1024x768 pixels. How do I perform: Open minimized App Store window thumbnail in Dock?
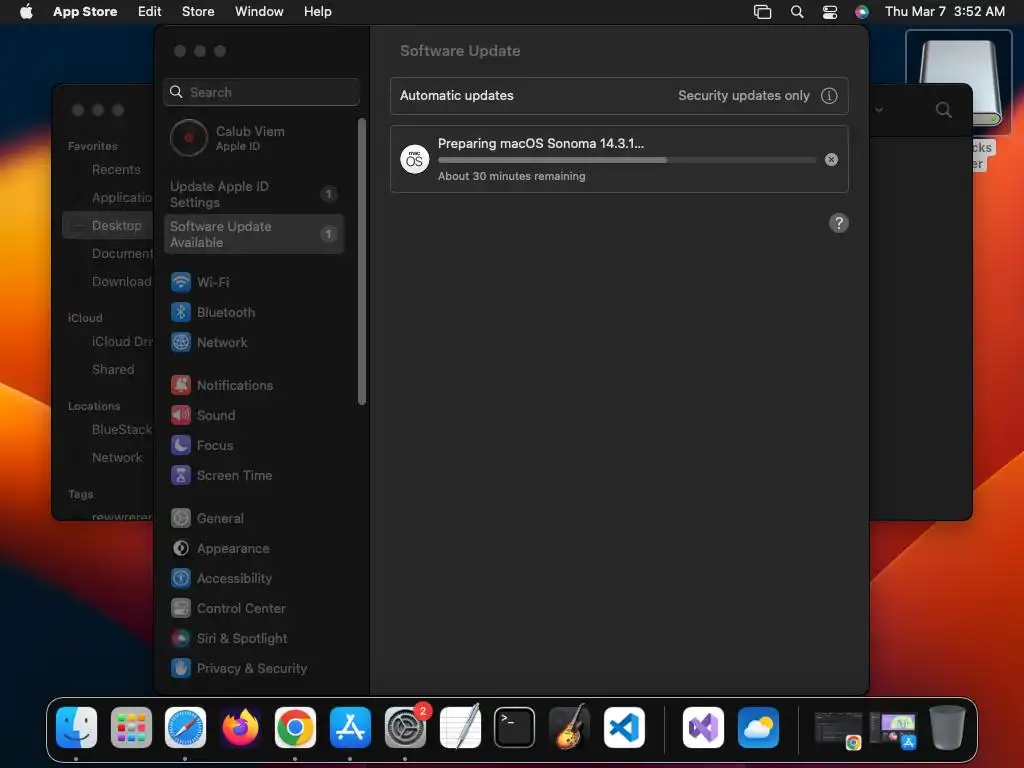(893, 729)
